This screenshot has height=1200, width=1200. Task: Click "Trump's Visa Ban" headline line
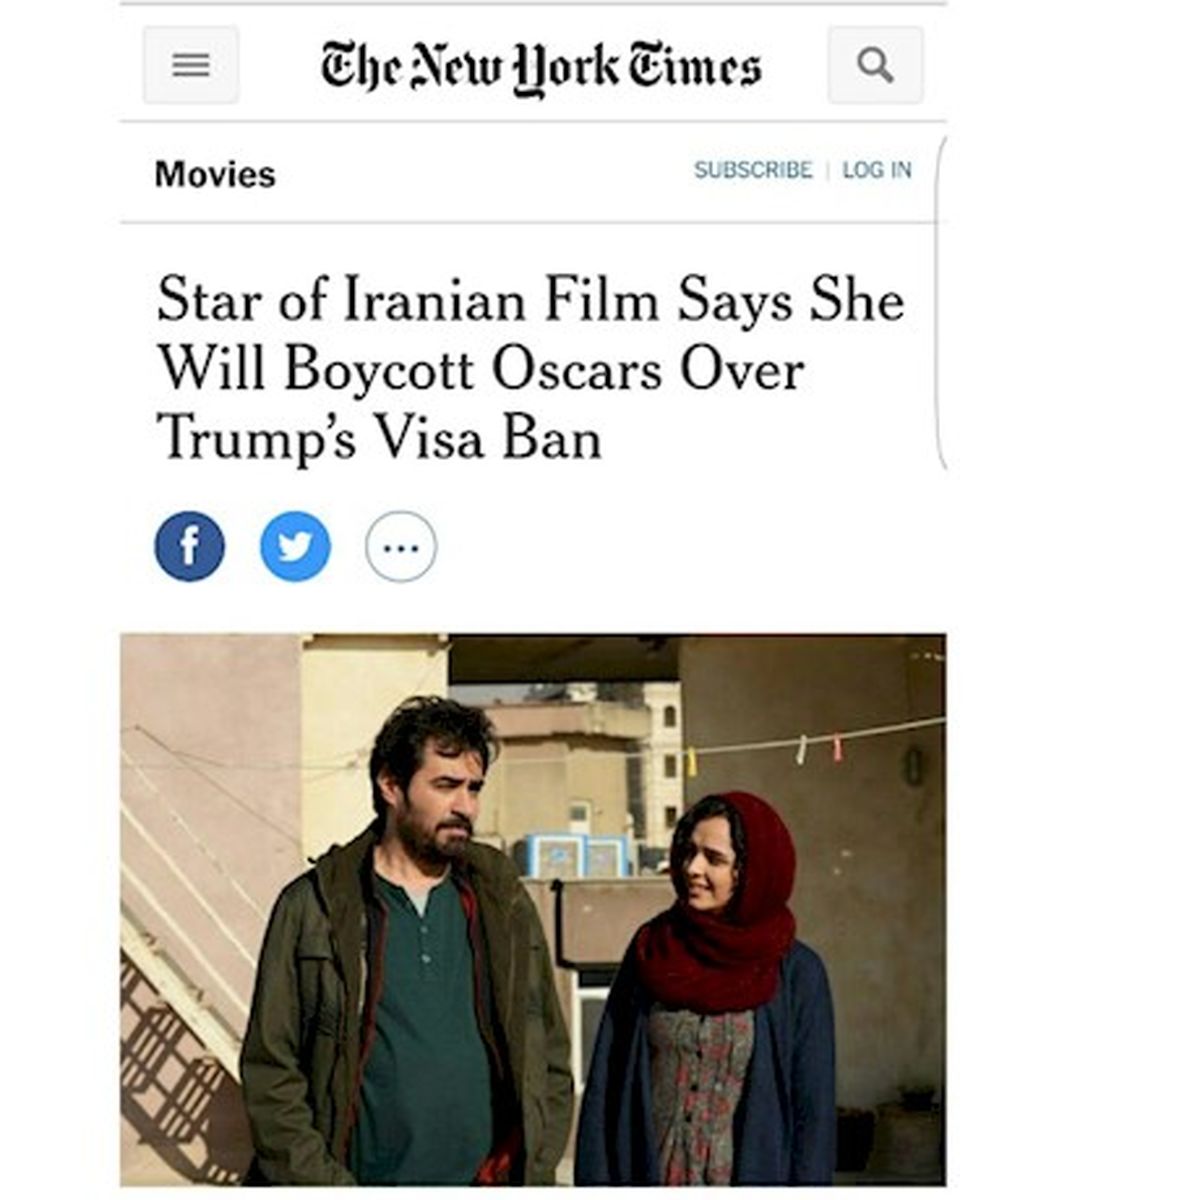pos(379,438)
